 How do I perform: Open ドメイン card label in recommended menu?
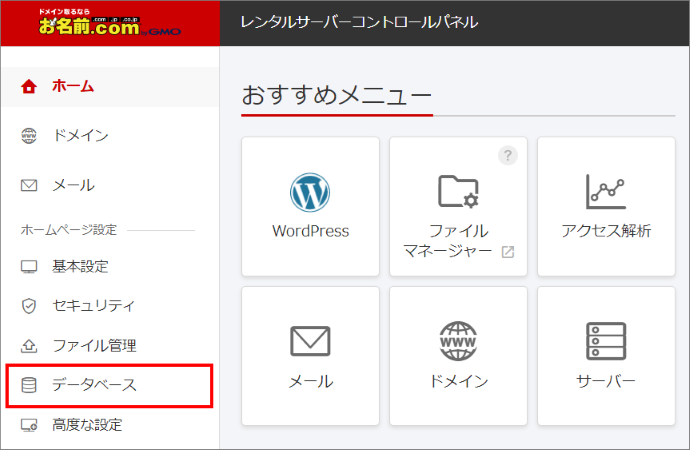[459, 381]
